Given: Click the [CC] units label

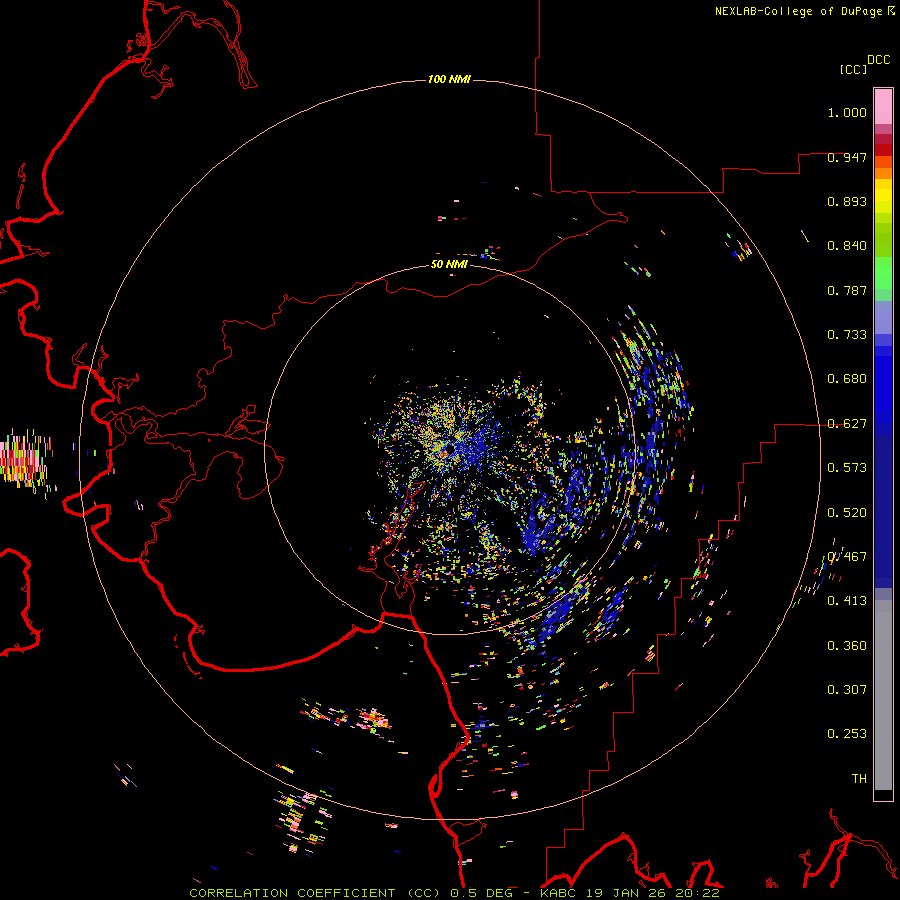Looking at the screenshot, I should pyautogui.click(x=853, y=69).
